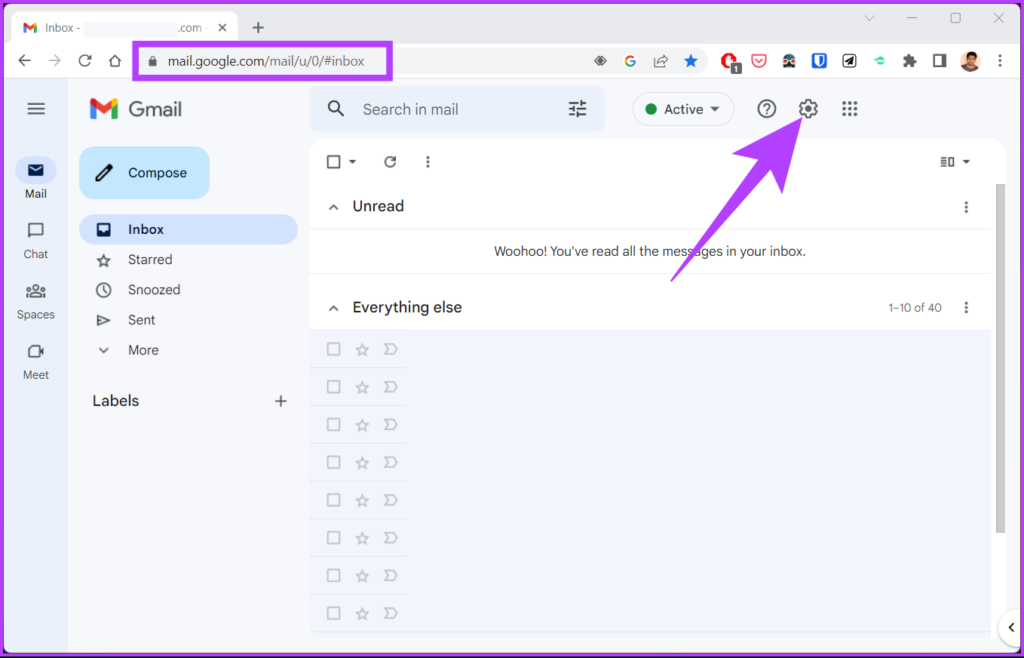
Task: Share this page icon in address bar
Action: click(x=660, y=61)
